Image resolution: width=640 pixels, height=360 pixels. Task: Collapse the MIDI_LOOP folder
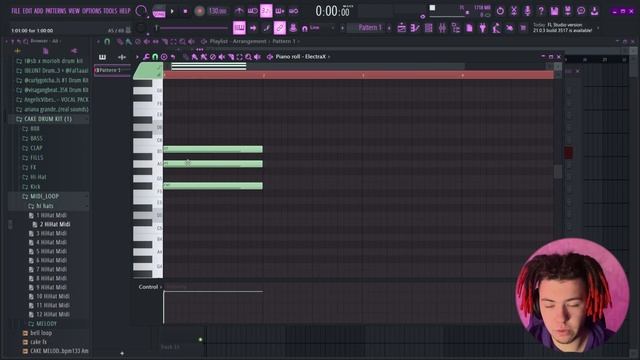[44, 196]
